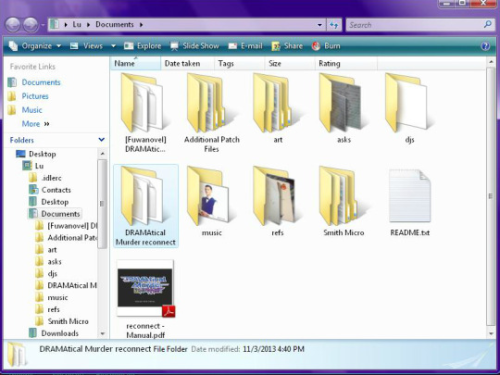Refresh the folder with the refresh button
This screenshot has height=375, width=500.
pyautogui.click(x=334, y=25)
